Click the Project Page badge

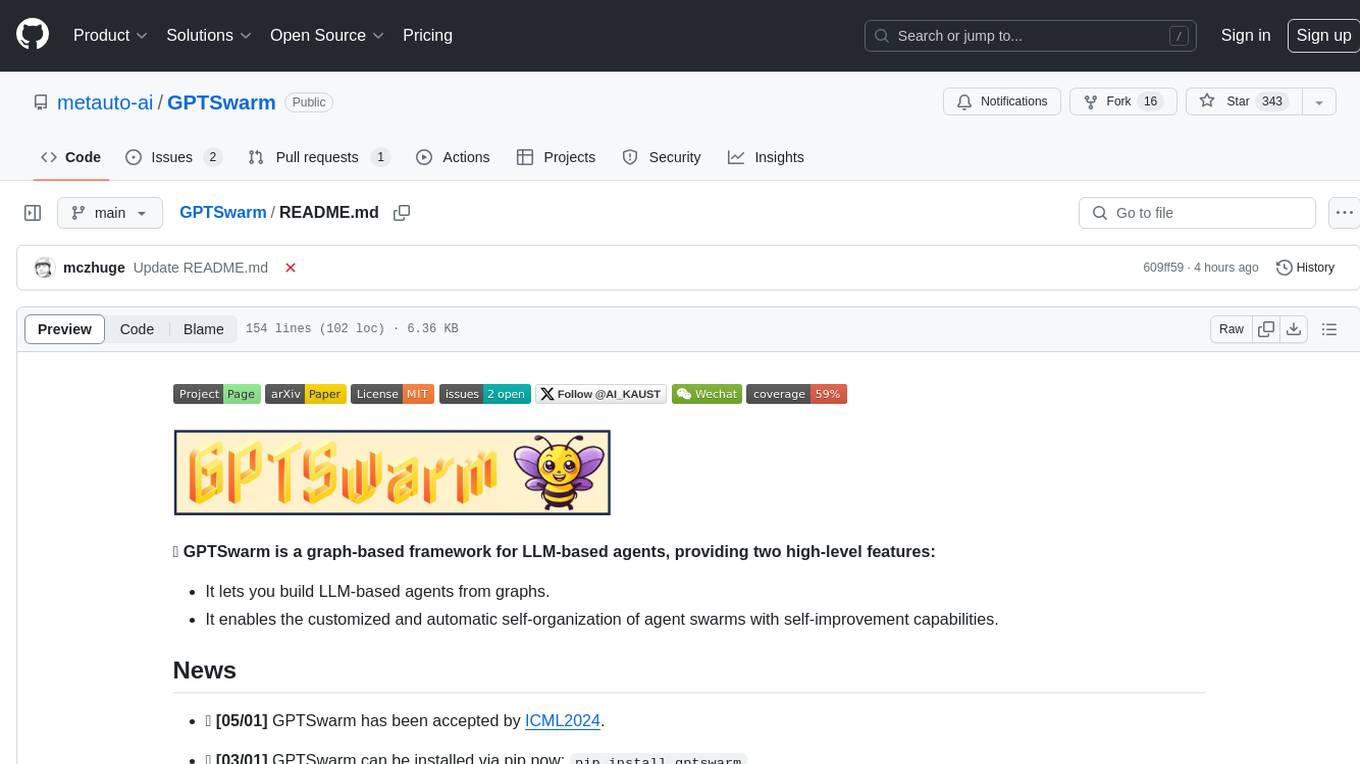point(217,394)
